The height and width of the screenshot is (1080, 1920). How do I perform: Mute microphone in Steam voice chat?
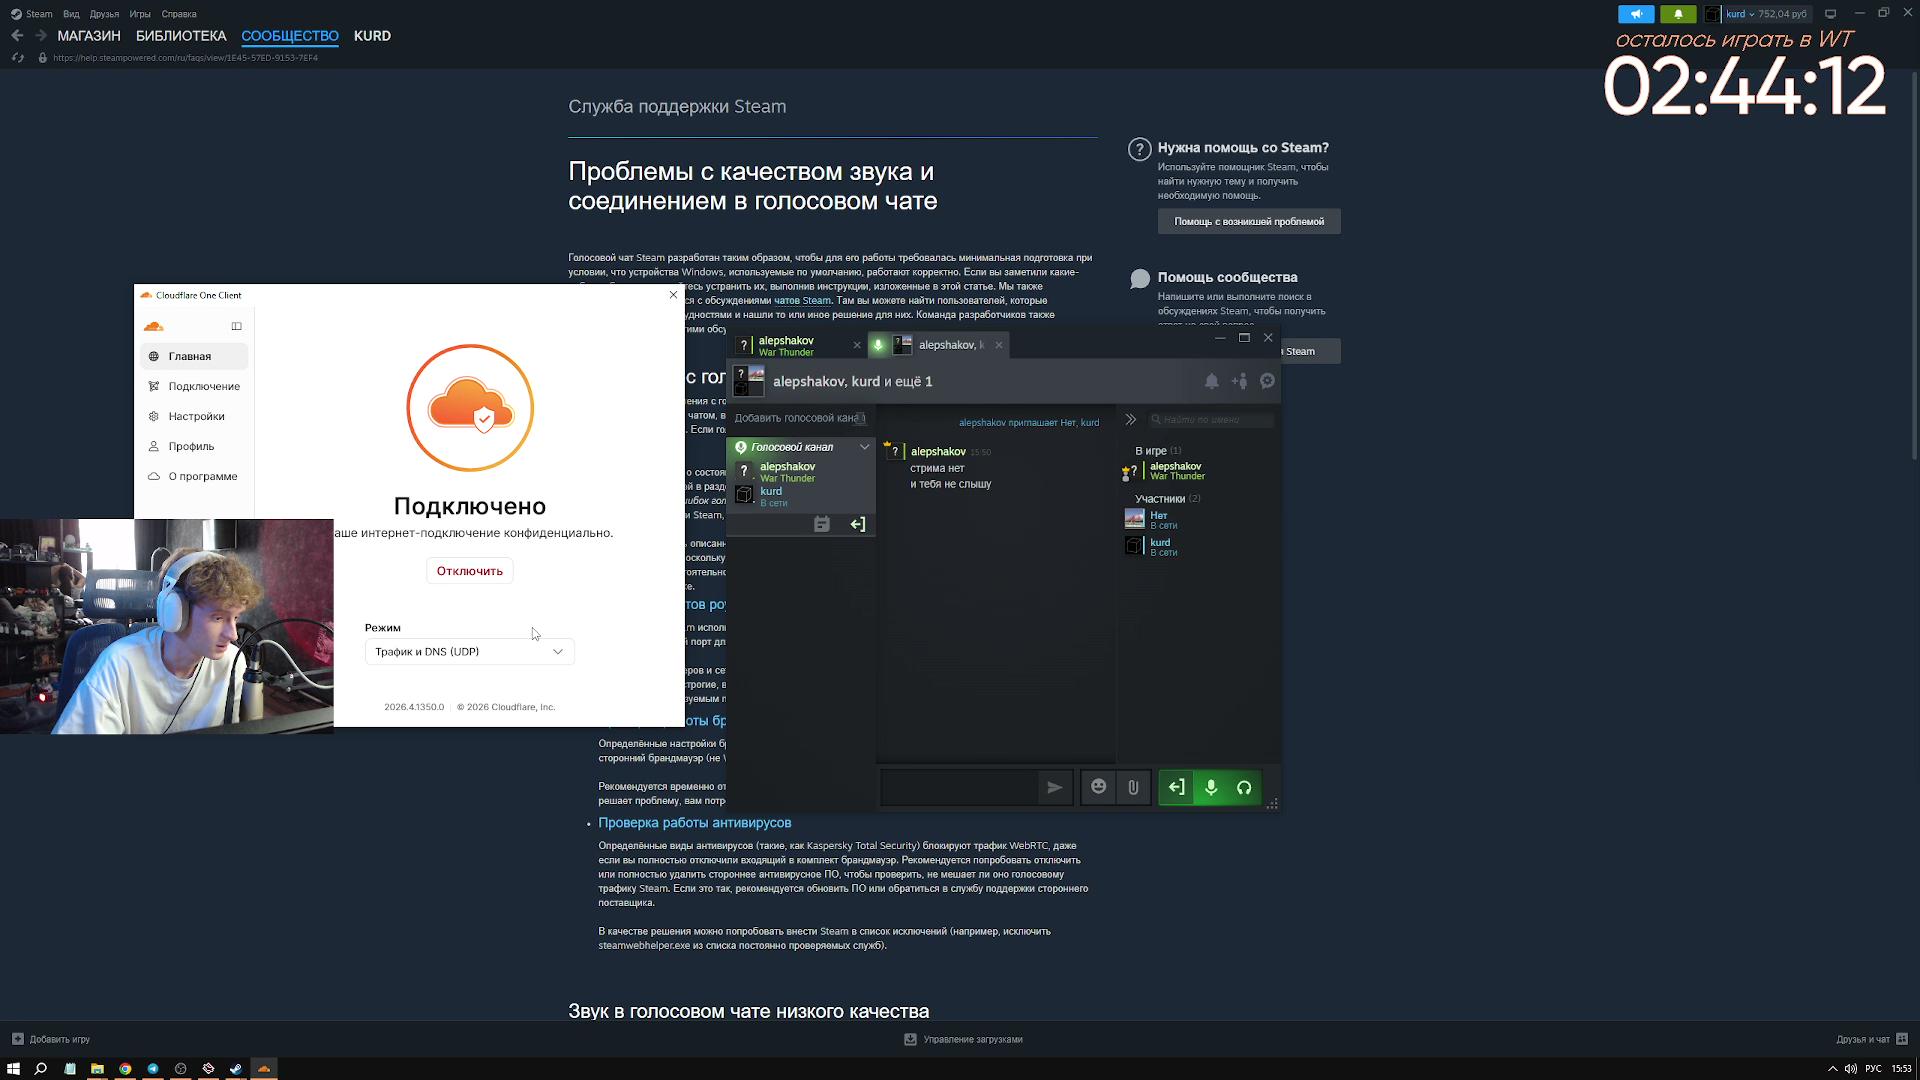[1211, 788]
